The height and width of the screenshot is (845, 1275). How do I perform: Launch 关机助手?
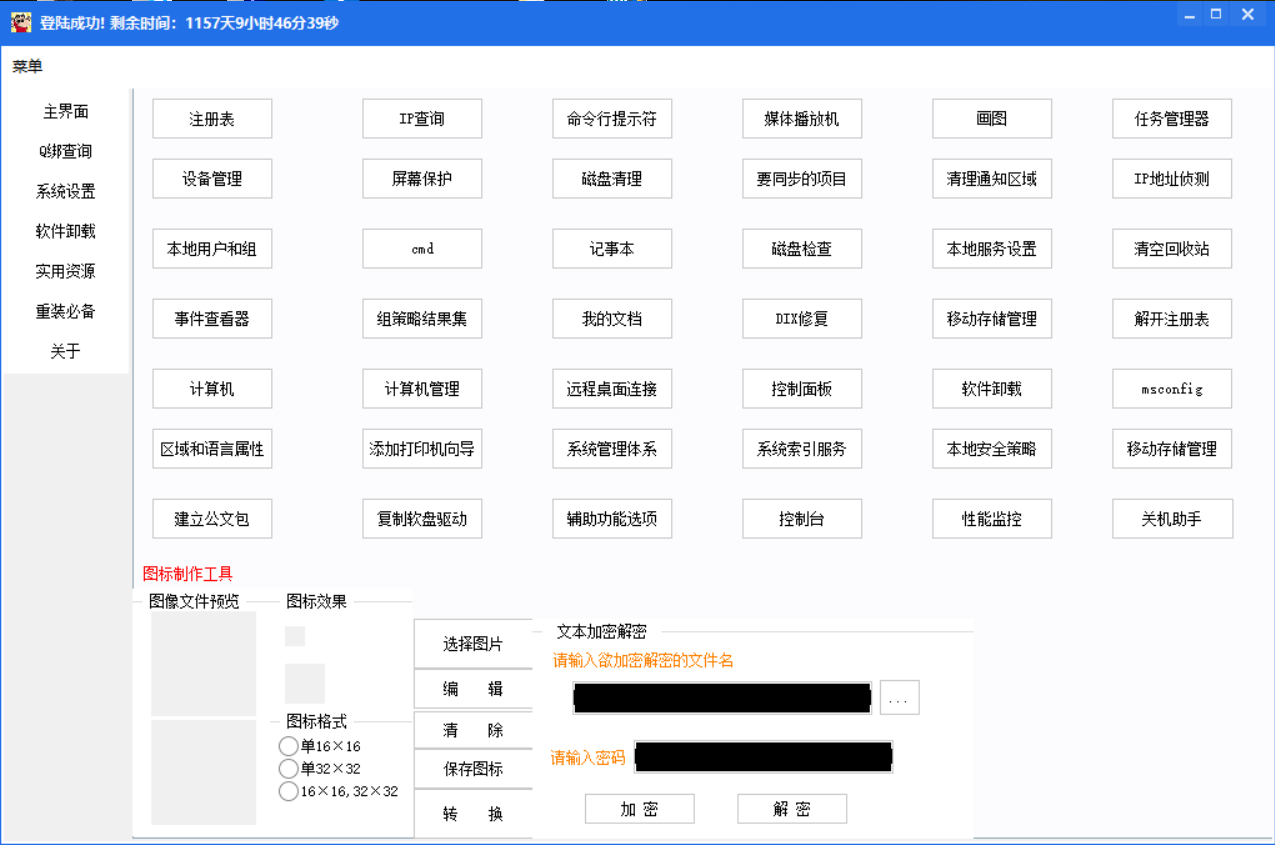(1172, 519)
